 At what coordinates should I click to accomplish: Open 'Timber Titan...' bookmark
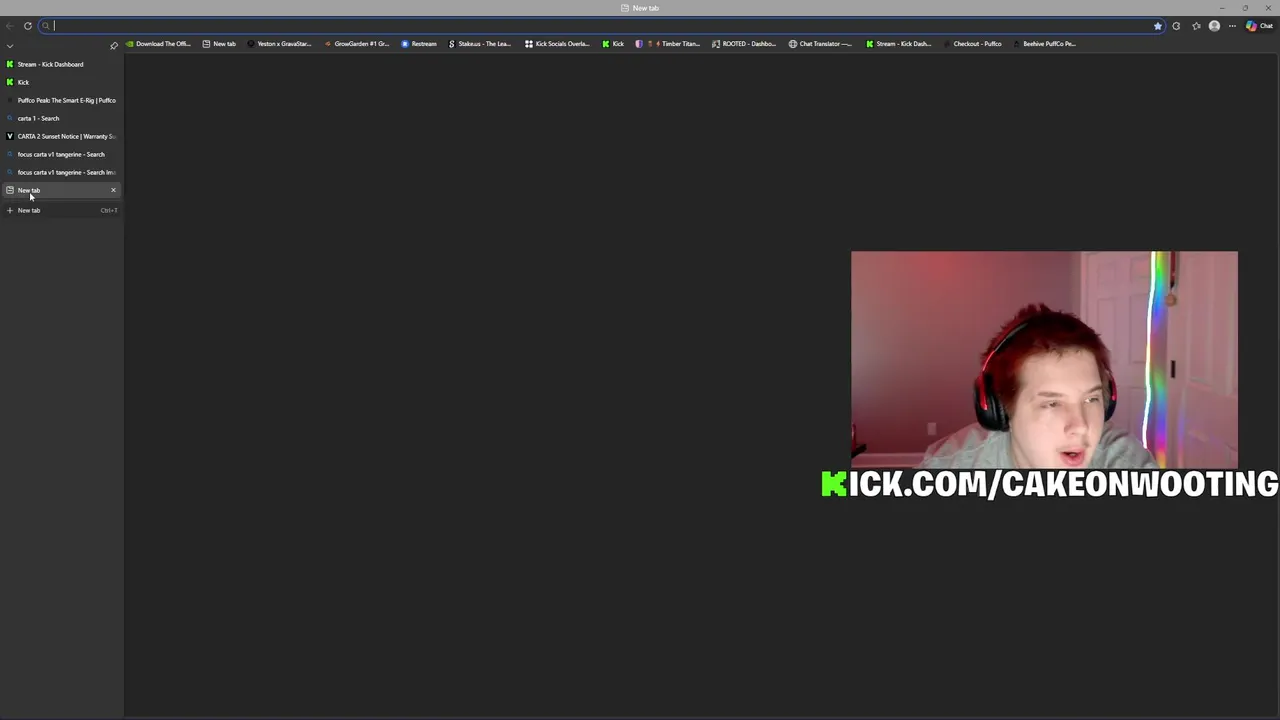tap(675, 44)
